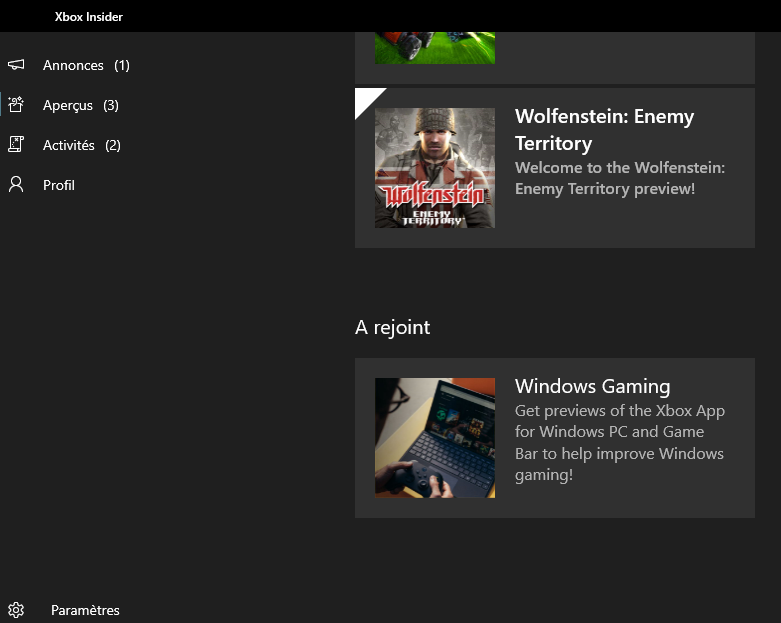Select the Aperçus (3) menu item
The width and height of the screenshot is (781, 623).
pyautogui.click(x=81, y=105)
